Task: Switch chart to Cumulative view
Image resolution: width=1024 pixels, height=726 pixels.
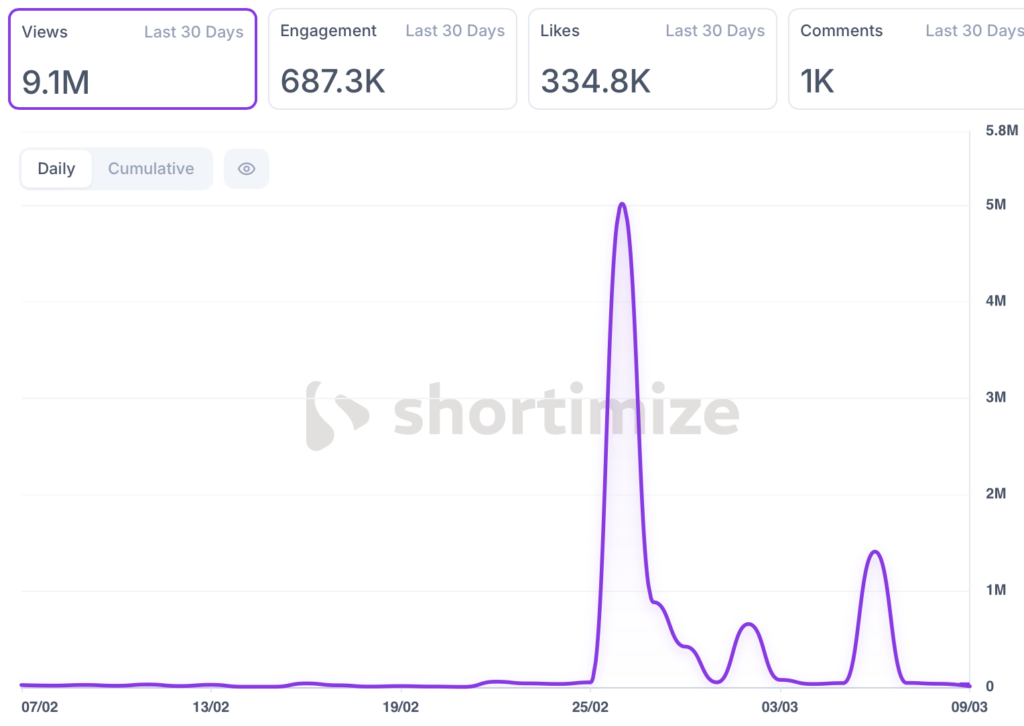Action: pos(151,169)
